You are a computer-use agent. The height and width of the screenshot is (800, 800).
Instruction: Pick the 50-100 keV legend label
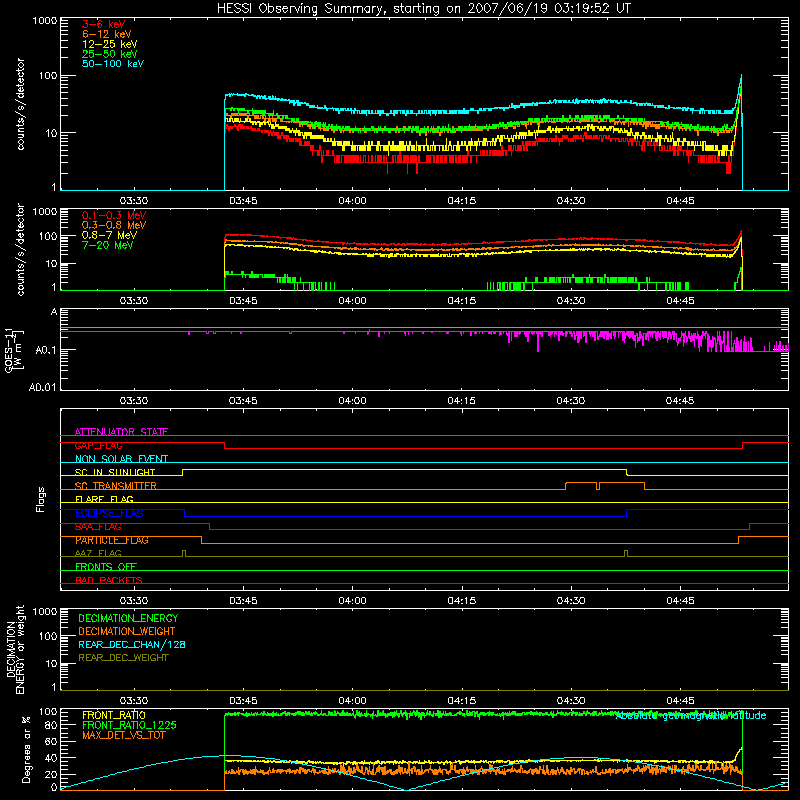pos(113,64)
